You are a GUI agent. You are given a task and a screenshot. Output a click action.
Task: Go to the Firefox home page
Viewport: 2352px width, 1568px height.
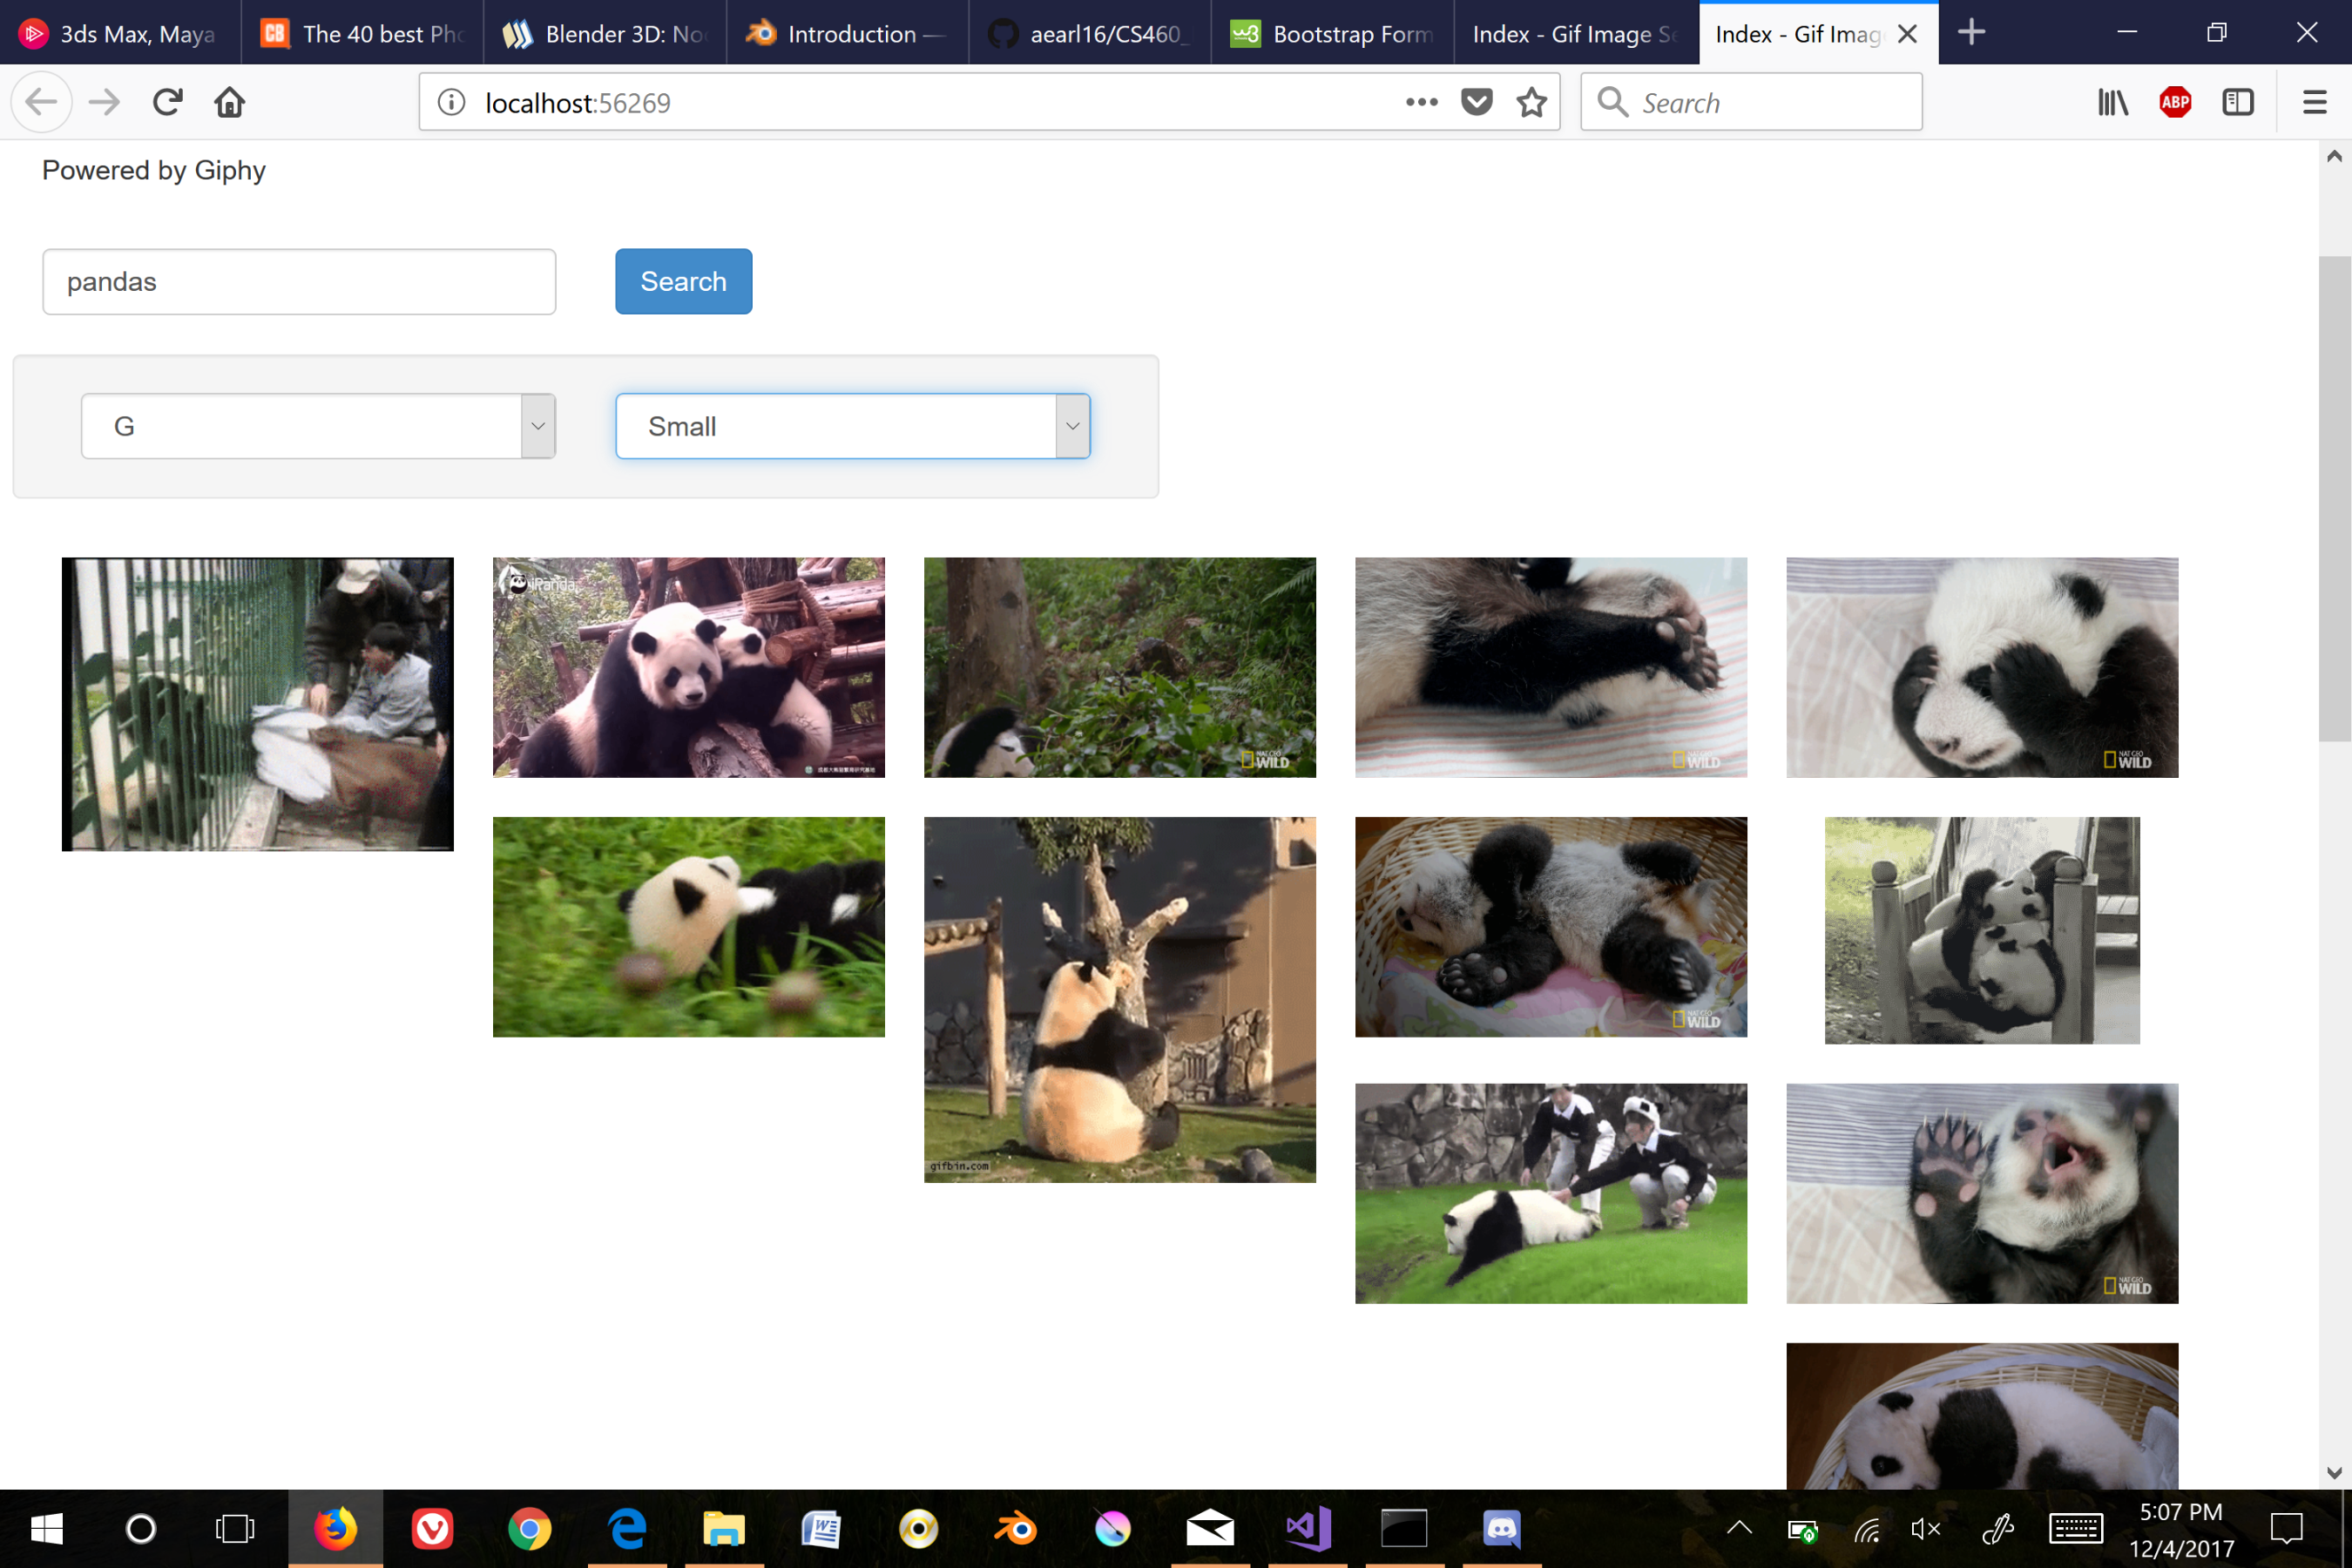229,102
